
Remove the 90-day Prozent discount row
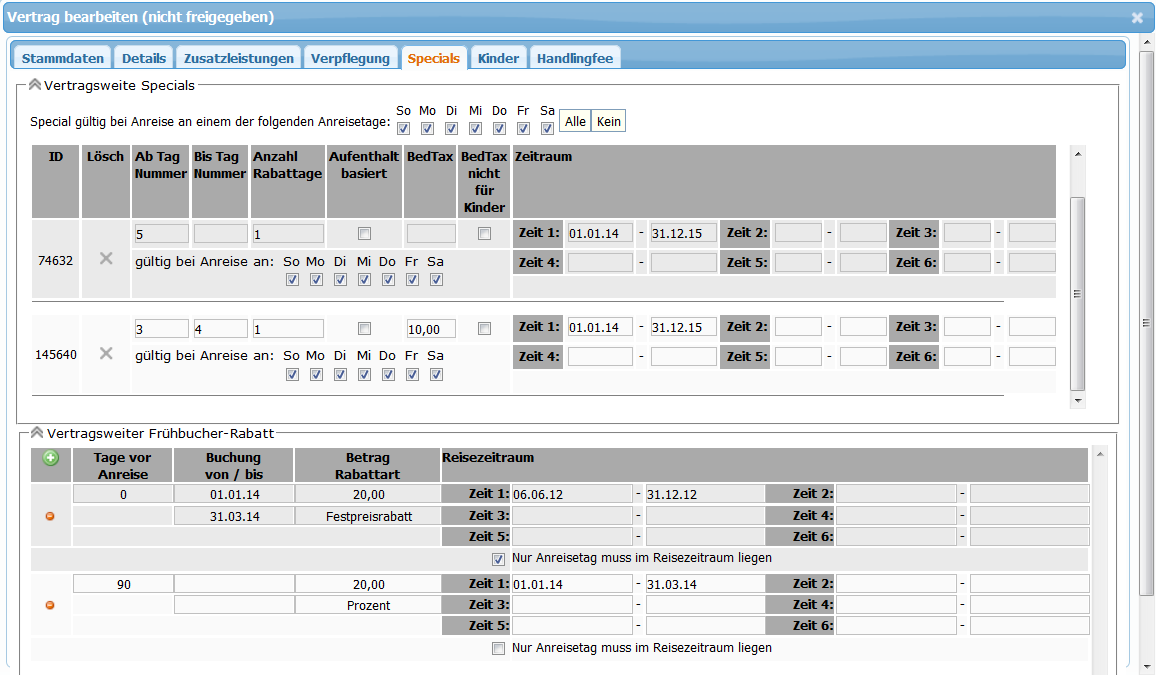50,605
